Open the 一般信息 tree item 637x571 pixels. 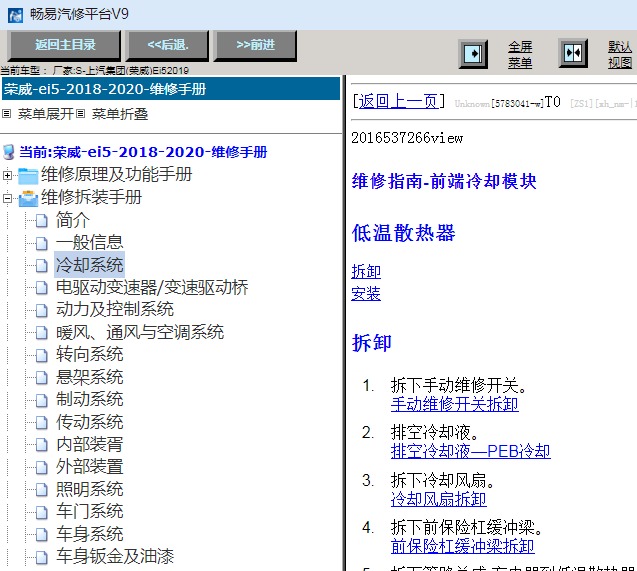coord(89,243)
